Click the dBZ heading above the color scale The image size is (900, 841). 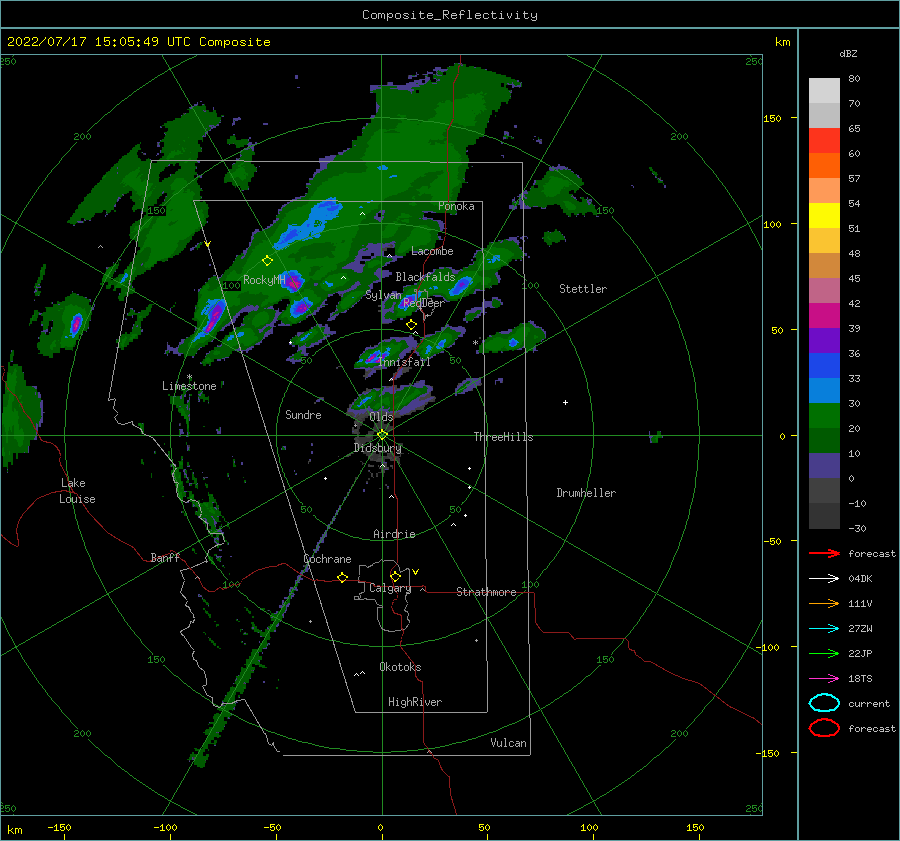tap(848, 54)
